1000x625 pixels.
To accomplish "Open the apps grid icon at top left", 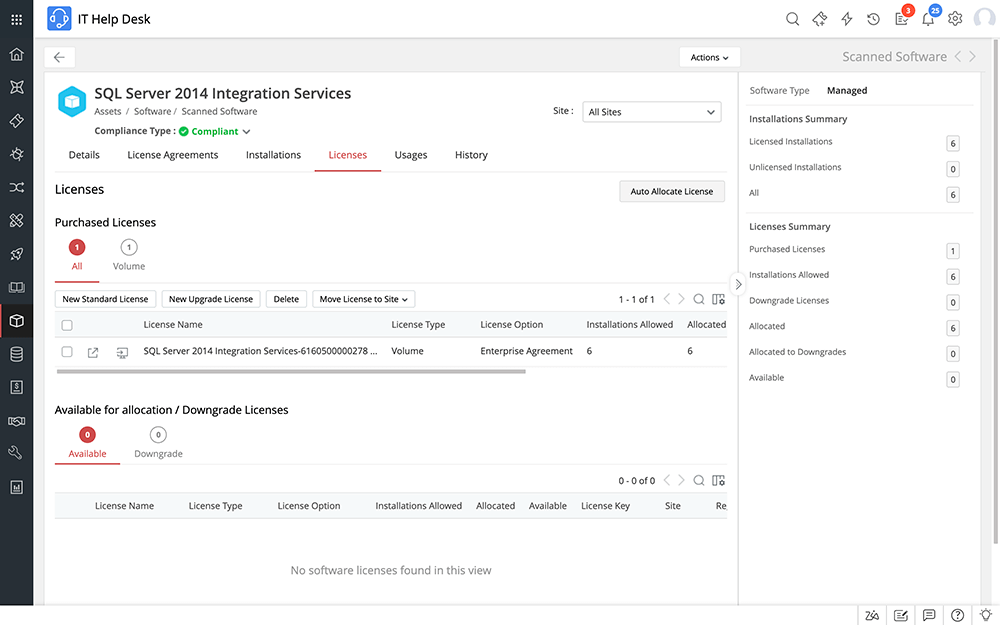I will (x=15, y=18).
